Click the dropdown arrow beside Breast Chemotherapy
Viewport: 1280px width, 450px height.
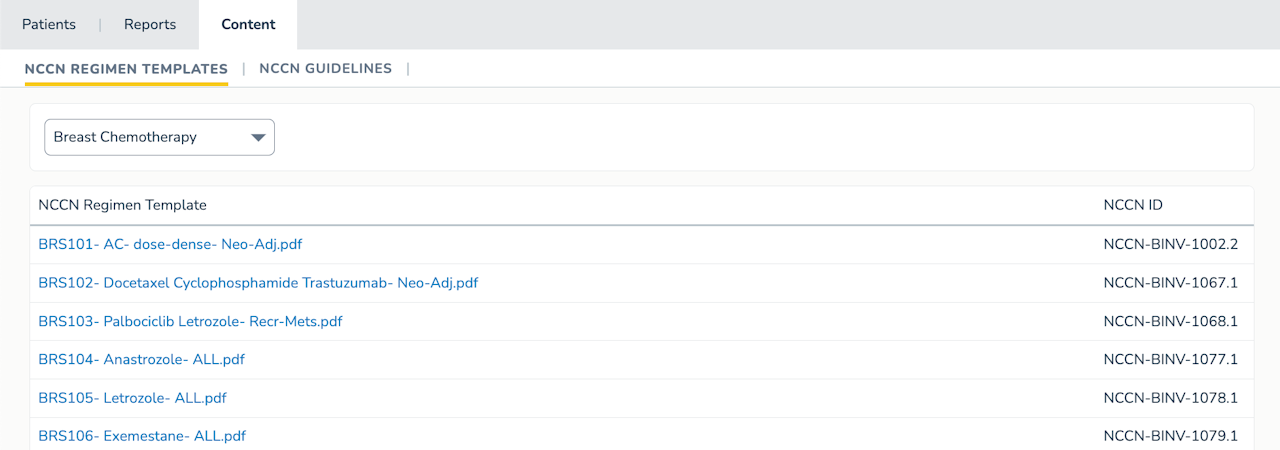pos(258,137)
